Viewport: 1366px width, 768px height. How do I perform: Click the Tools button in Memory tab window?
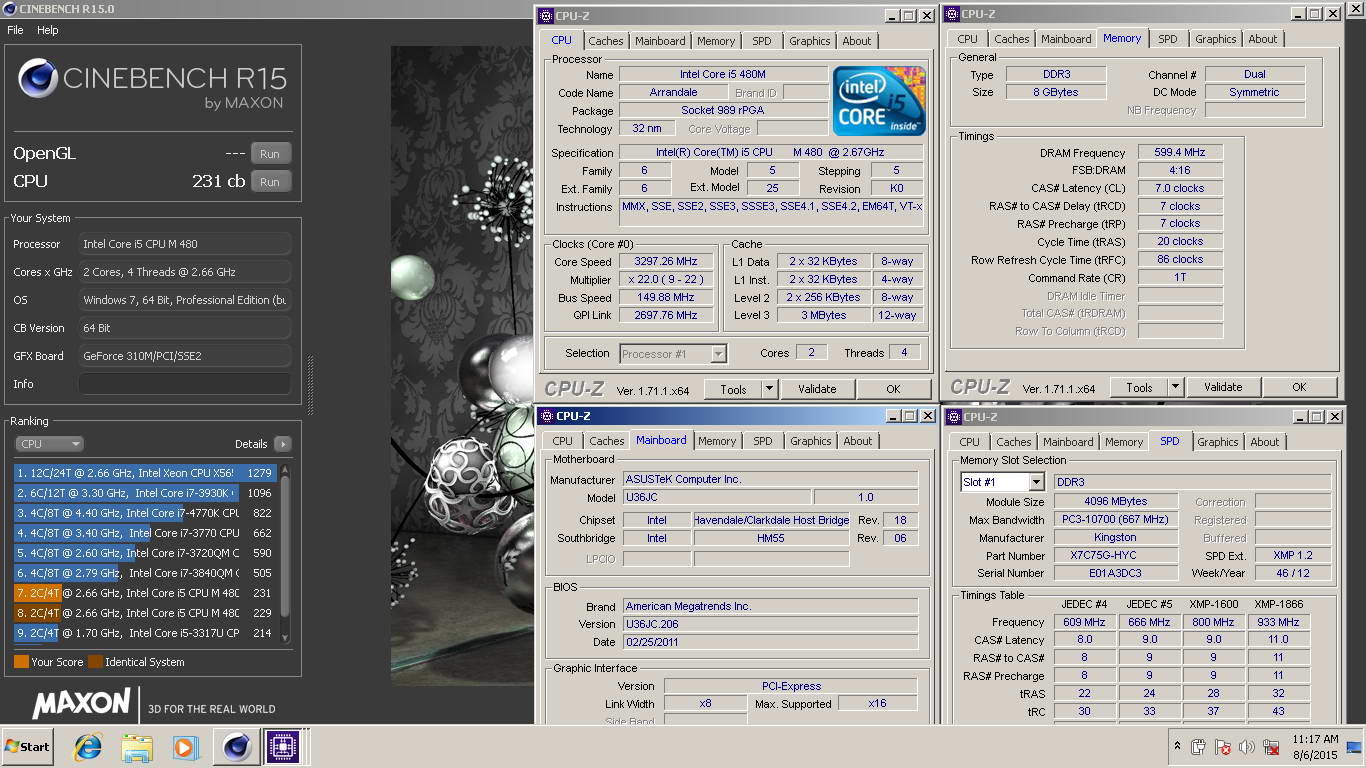click(x=1139, y=387)
